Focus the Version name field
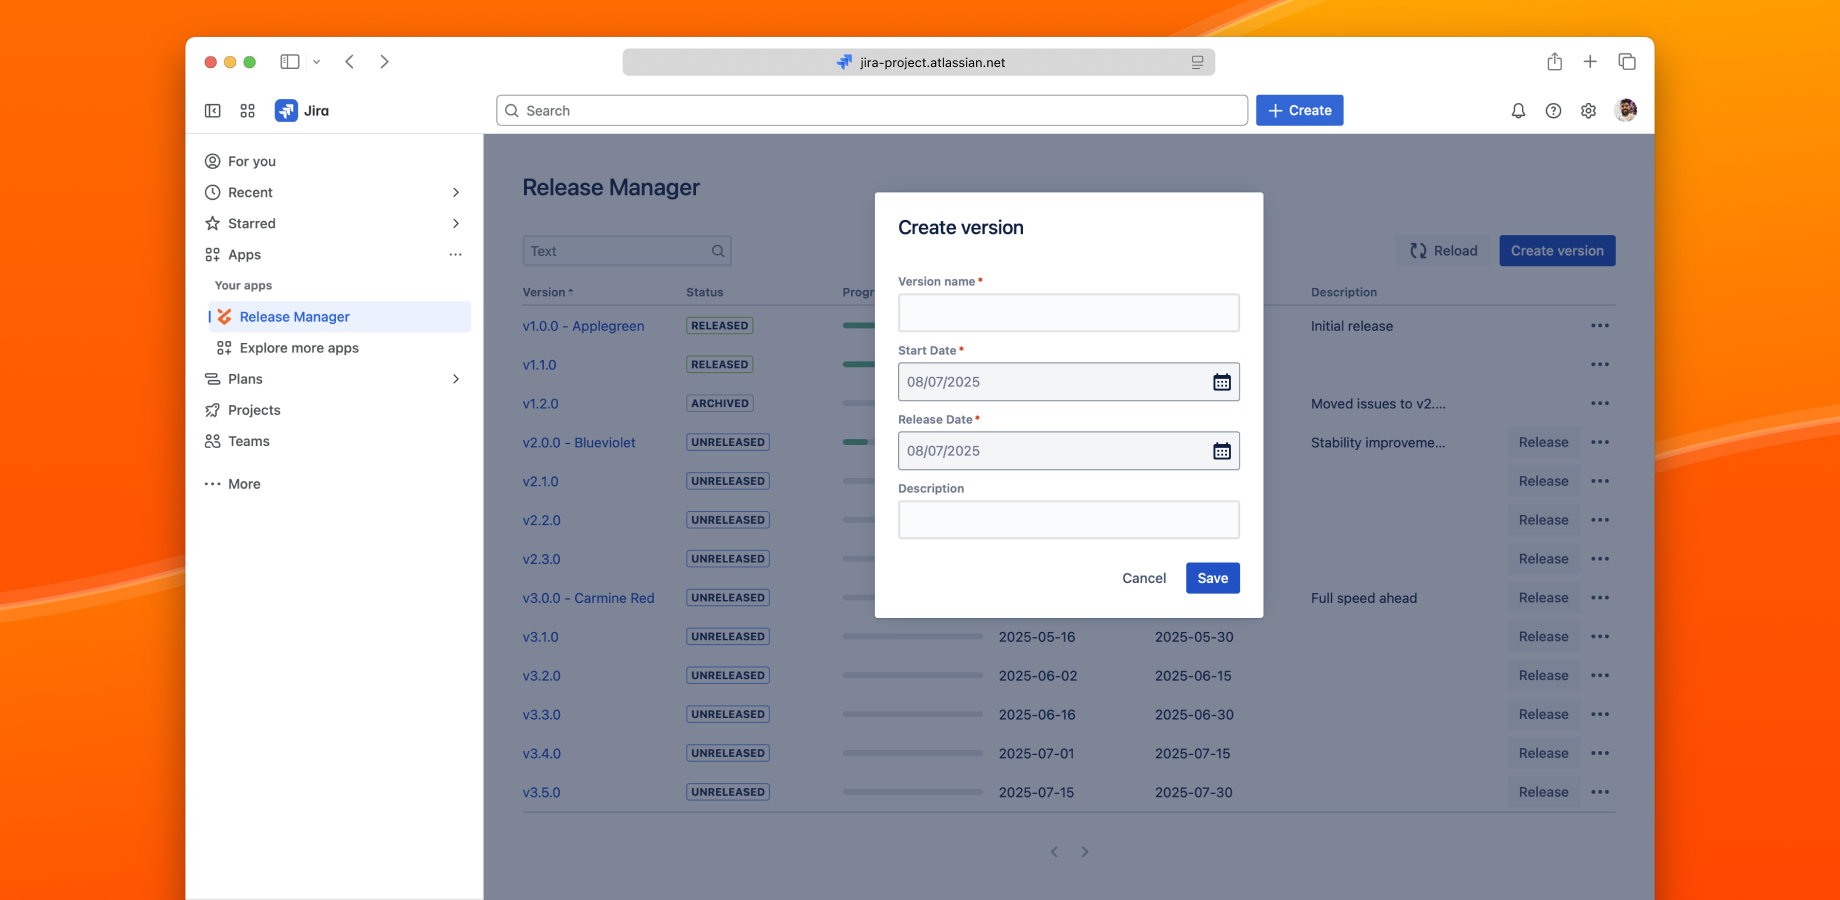The width and height of the screenshot is (1840, 900). (1069, 313)
